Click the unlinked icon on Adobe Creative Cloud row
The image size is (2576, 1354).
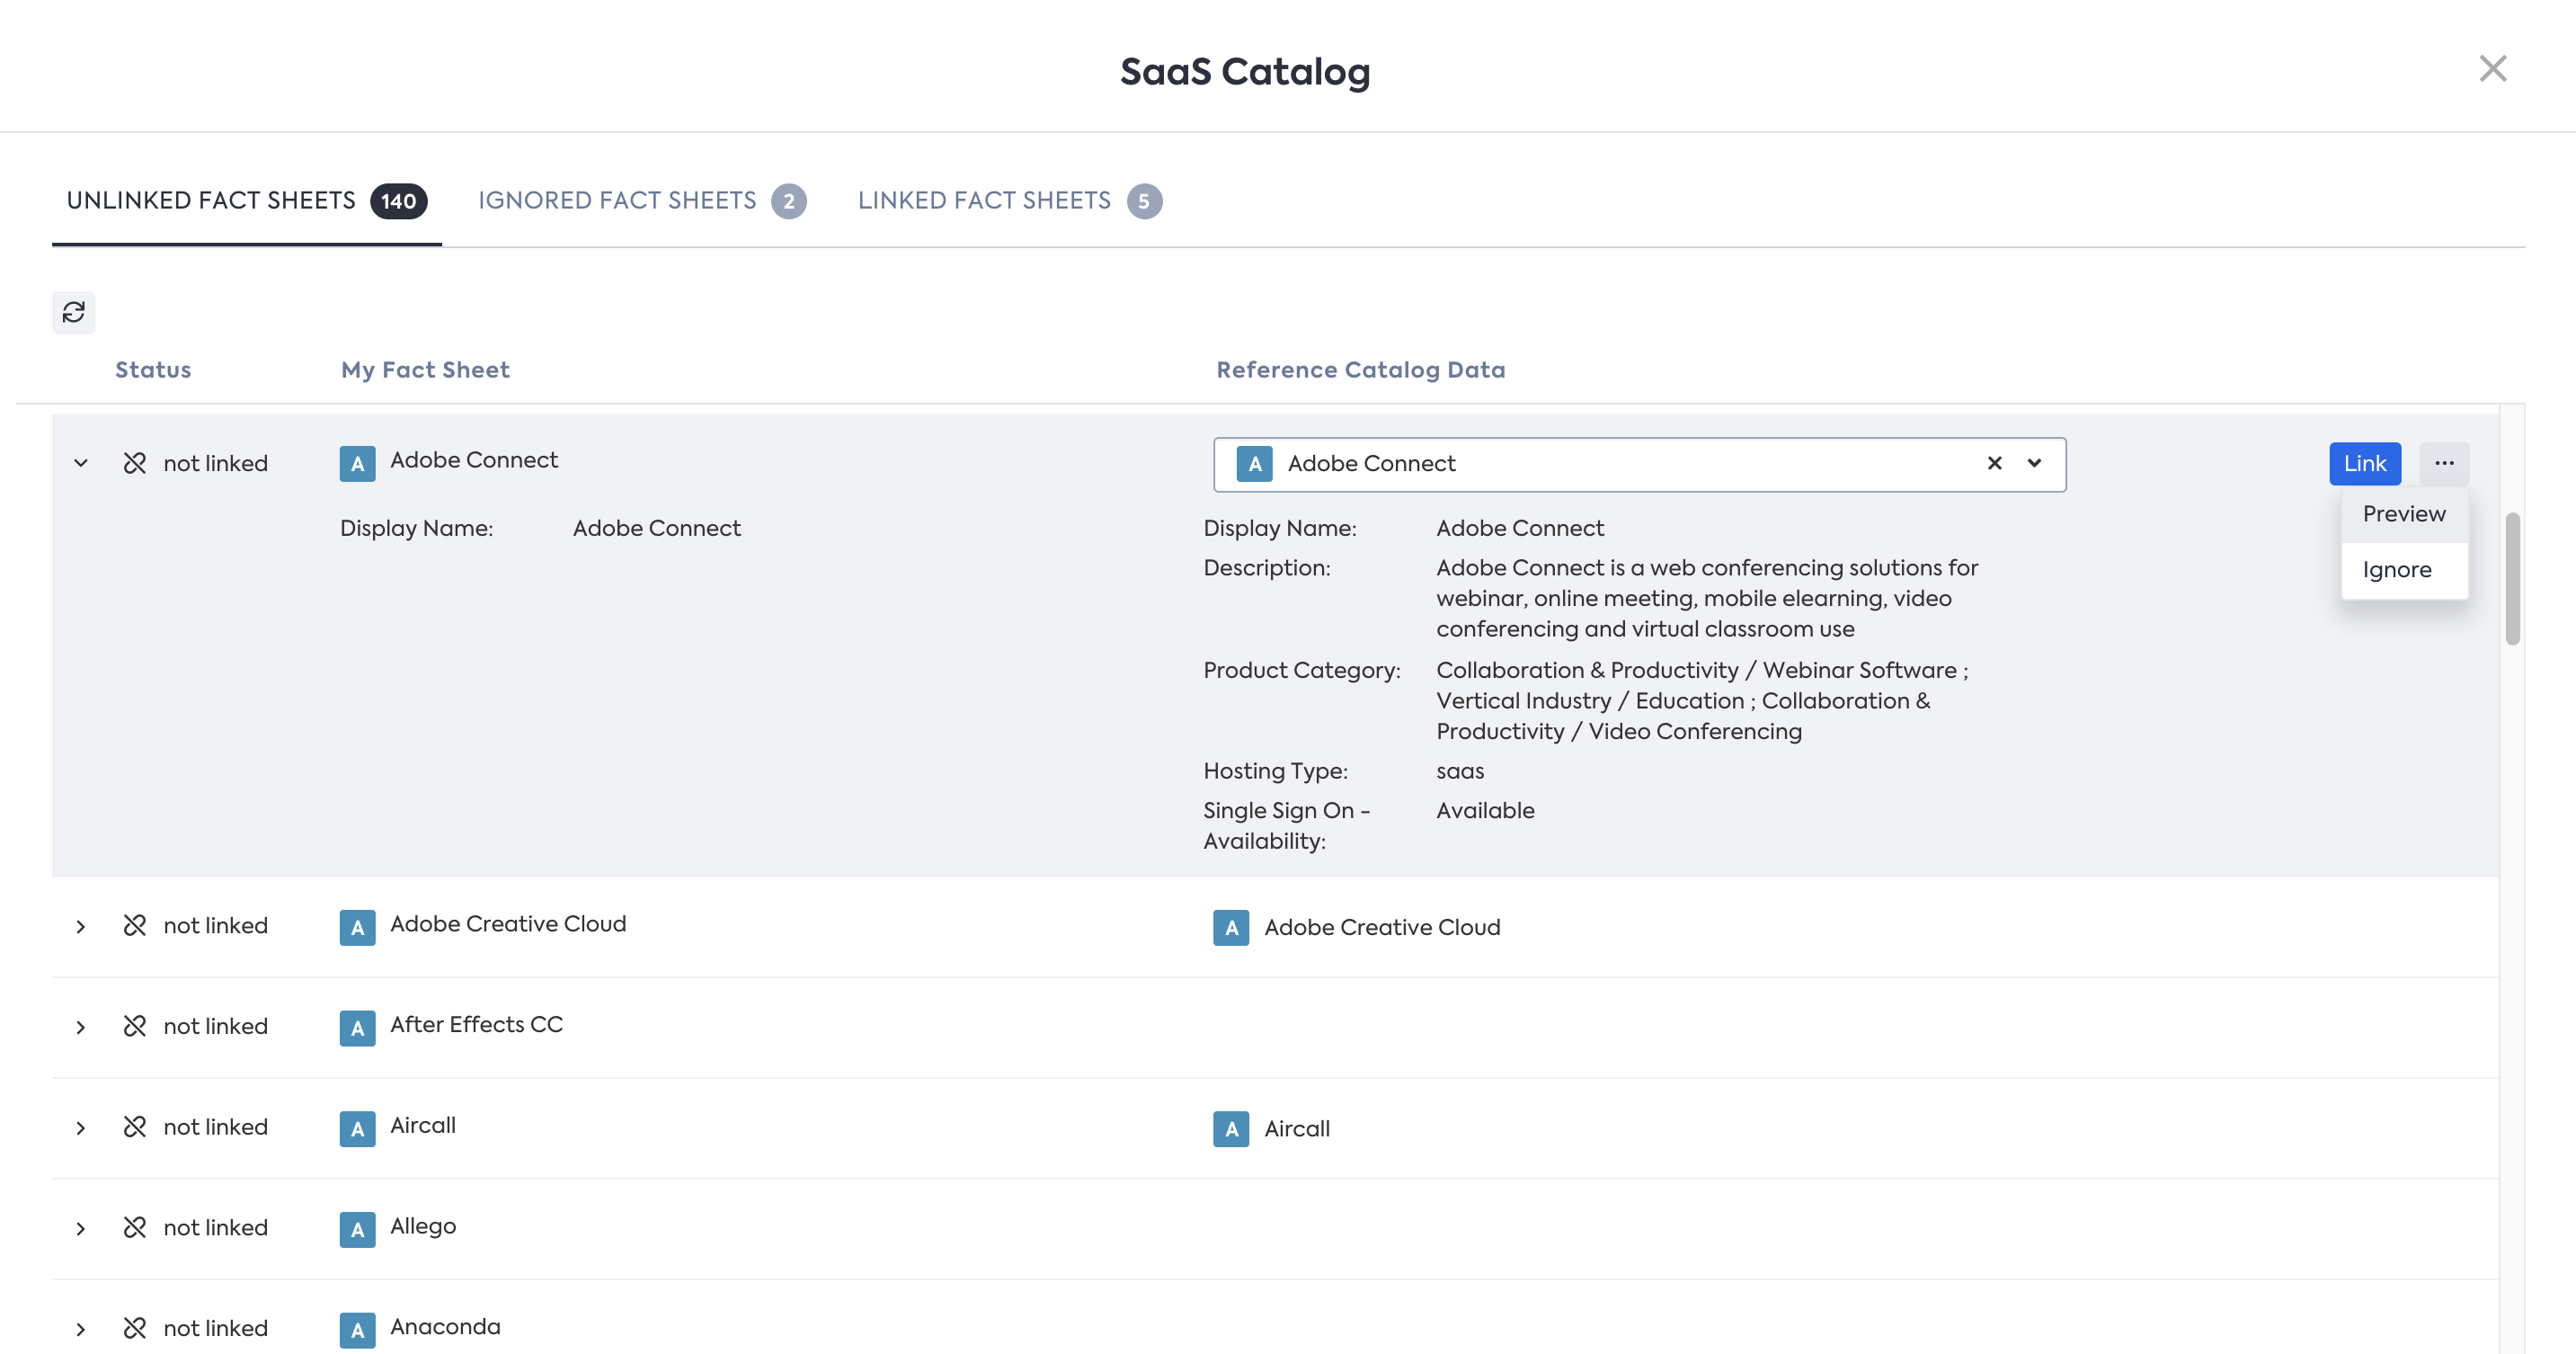[x=135, y=926]
